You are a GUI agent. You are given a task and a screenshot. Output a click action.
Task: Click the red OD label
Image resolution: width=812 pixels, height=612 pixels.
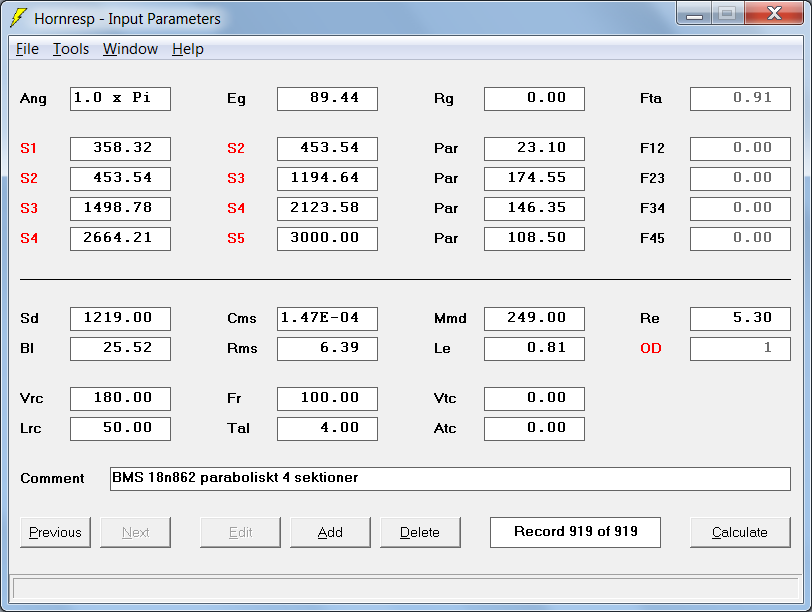651,348
